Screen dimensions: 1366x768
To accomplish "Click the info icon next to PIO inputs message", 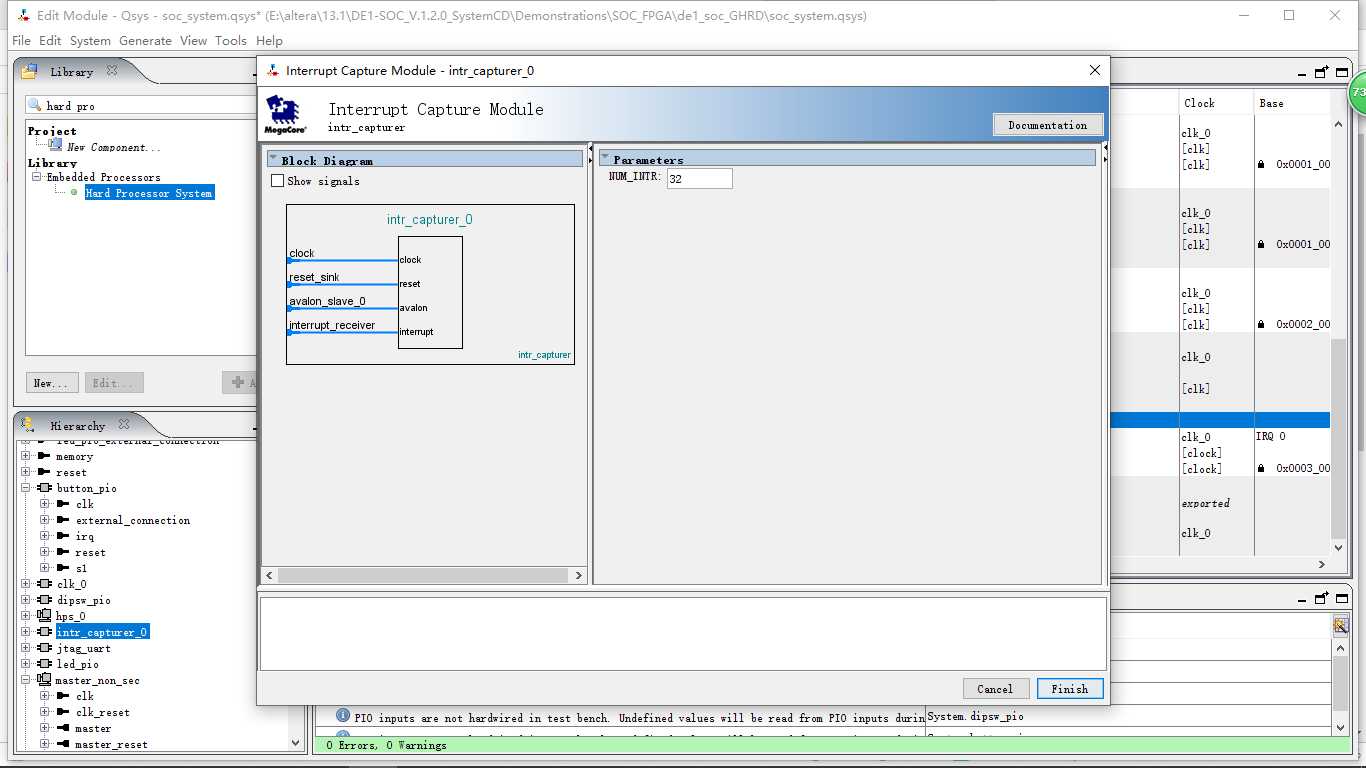I will point(343,716).
